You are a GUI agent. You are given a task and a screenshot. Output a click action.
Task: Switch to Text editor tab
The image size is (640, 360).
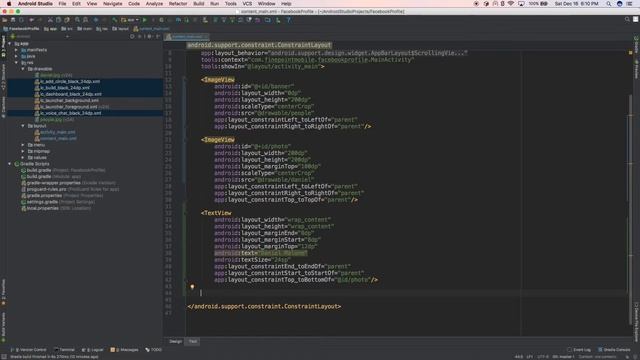click(x=193, y=341)
